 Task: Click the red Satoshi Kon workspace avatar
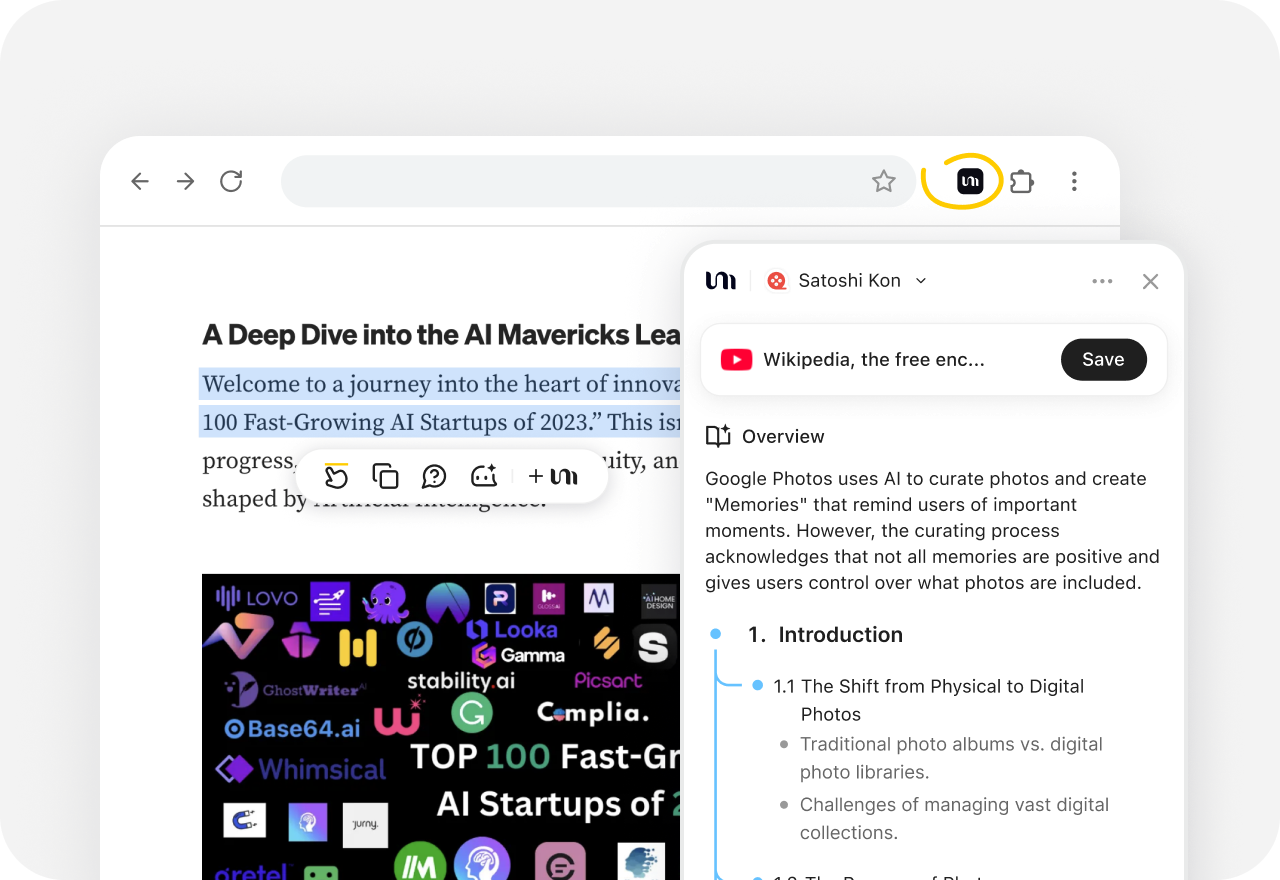tap(776, 281)
